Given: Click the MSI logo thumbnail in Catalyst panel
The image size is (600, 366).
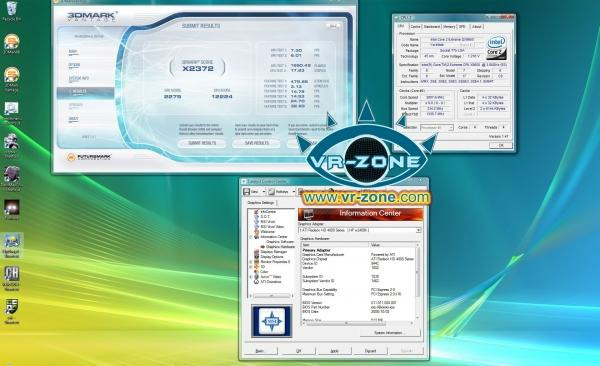Looking at the screenshot, I should (271, 321).
